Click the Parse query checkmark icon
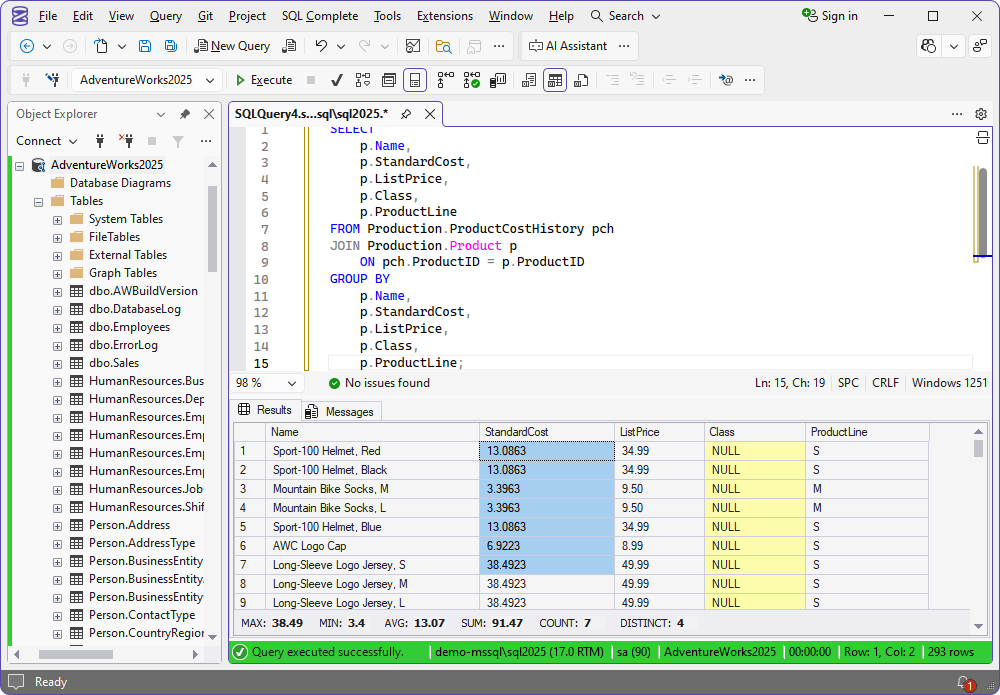The width and height of the screenshot is (1000, 695). point(337,80)
